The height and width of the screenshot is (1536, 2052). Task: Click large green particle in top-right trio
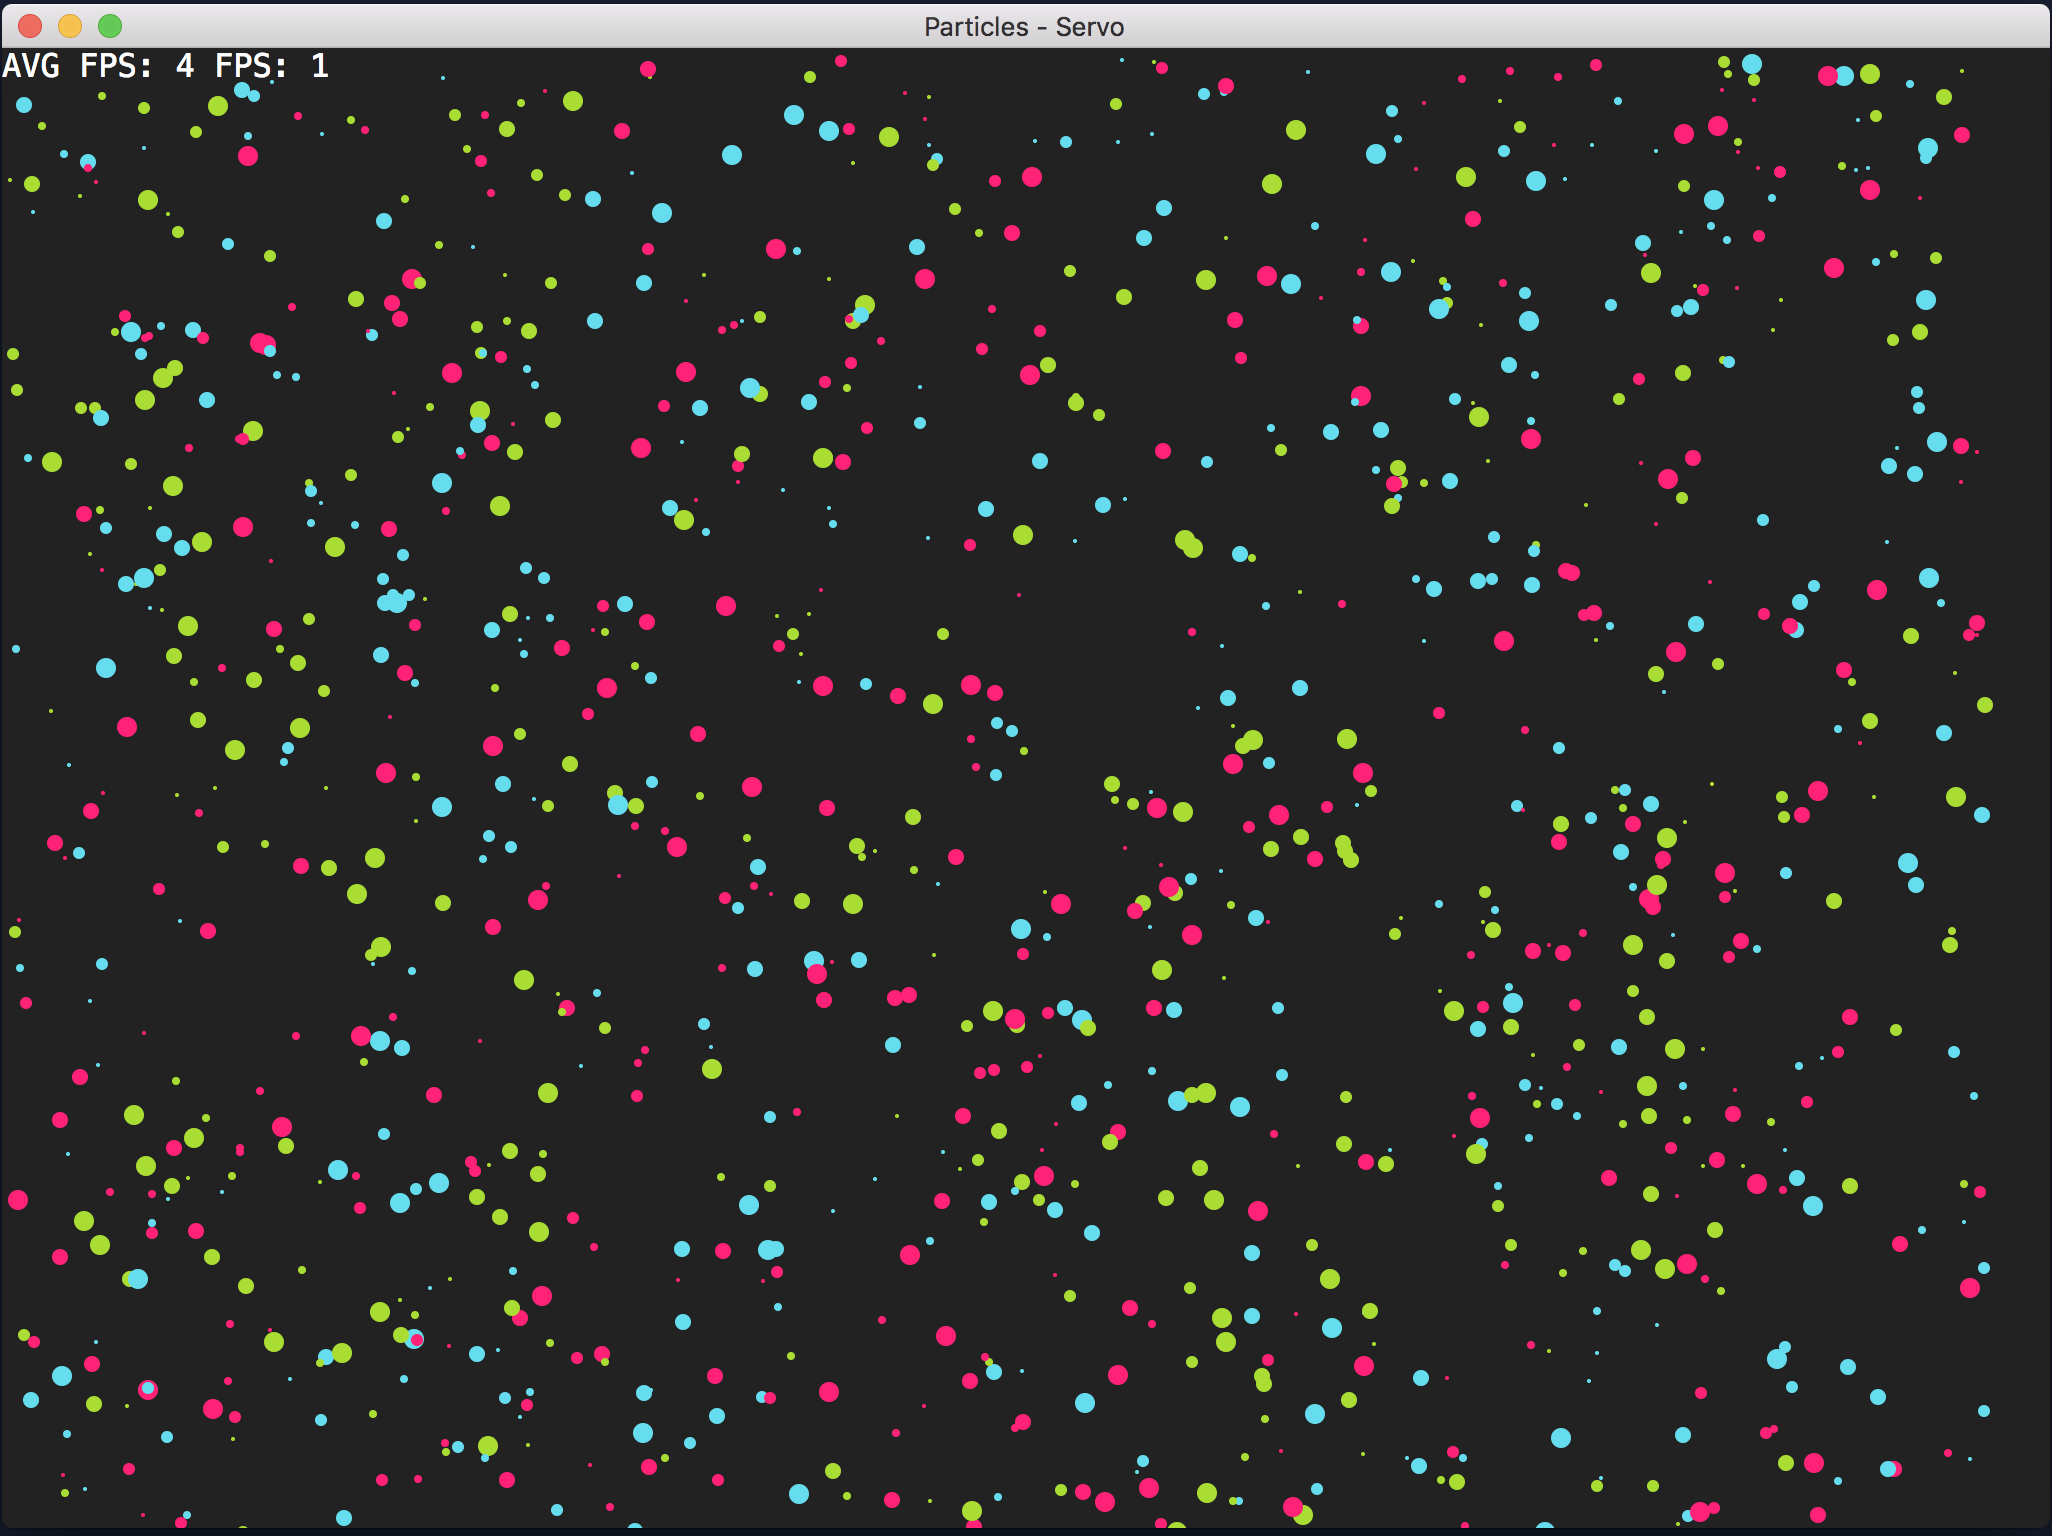[x=1870, y=74]
